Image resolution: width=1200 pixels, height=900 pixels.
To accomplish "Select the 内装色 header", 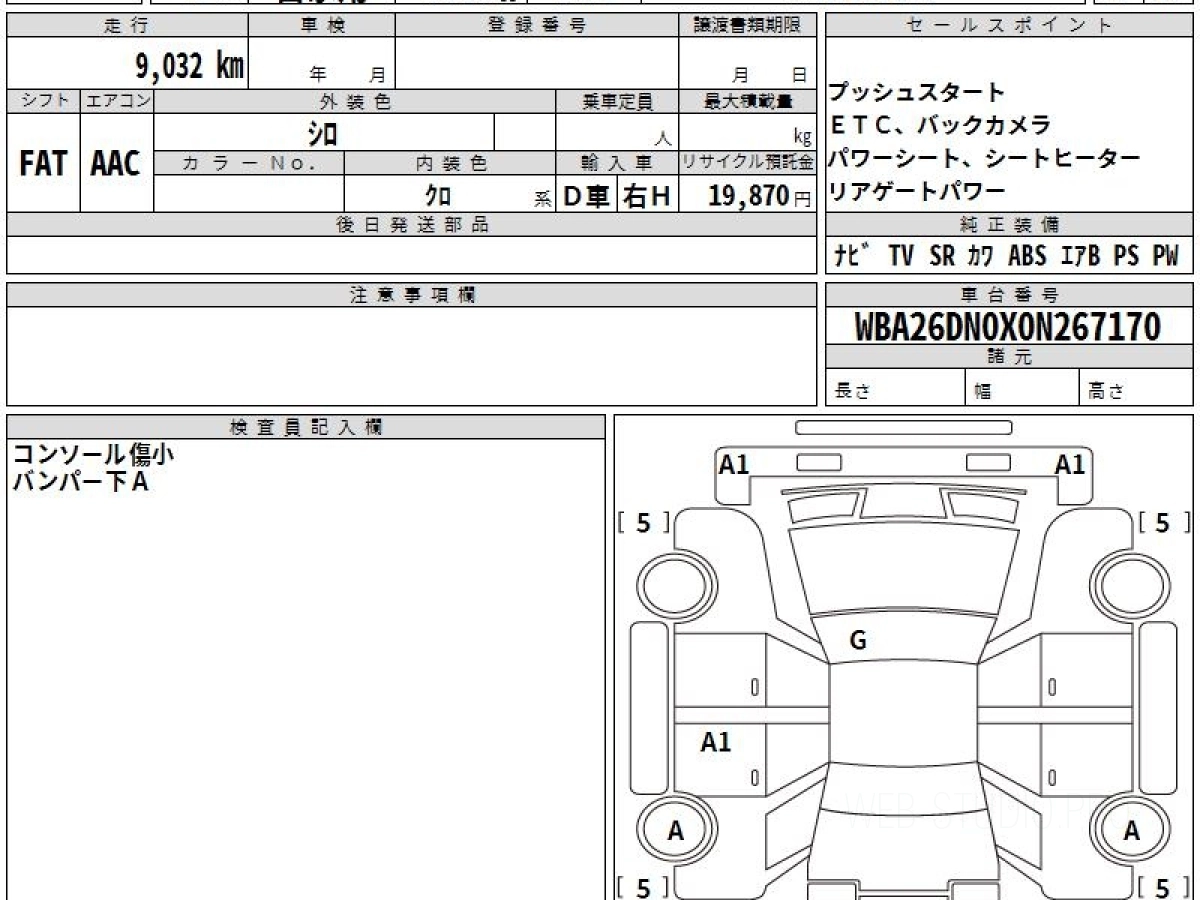I will coord(450,162).
